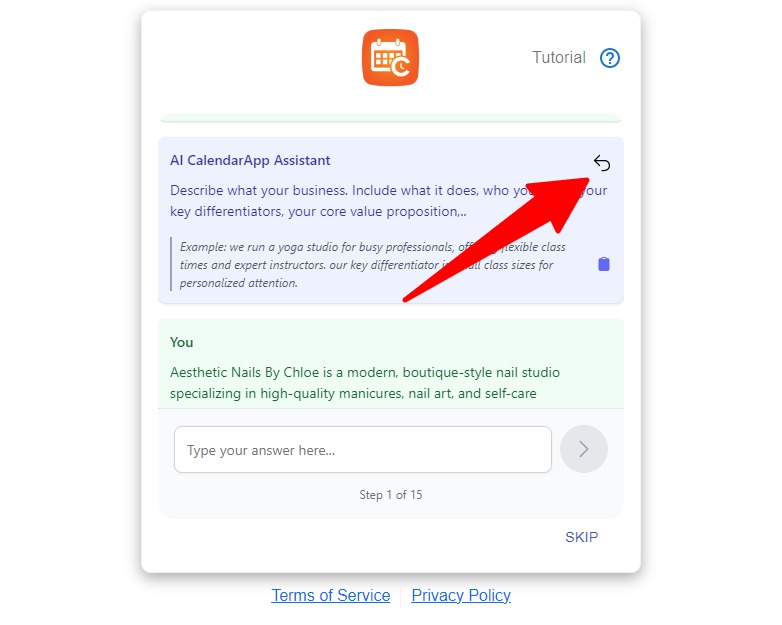This screenshot has width=782, height=625.
Task: Click the 'You' message bubble
Action: [x=391, y=363]
